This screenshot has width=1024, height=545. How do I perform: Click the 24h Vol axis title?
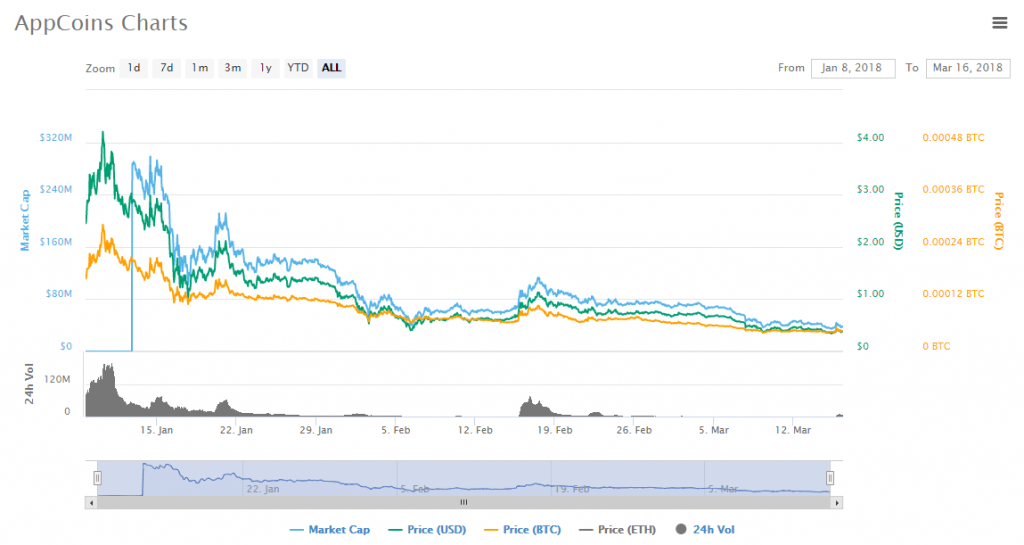(29, 384)
